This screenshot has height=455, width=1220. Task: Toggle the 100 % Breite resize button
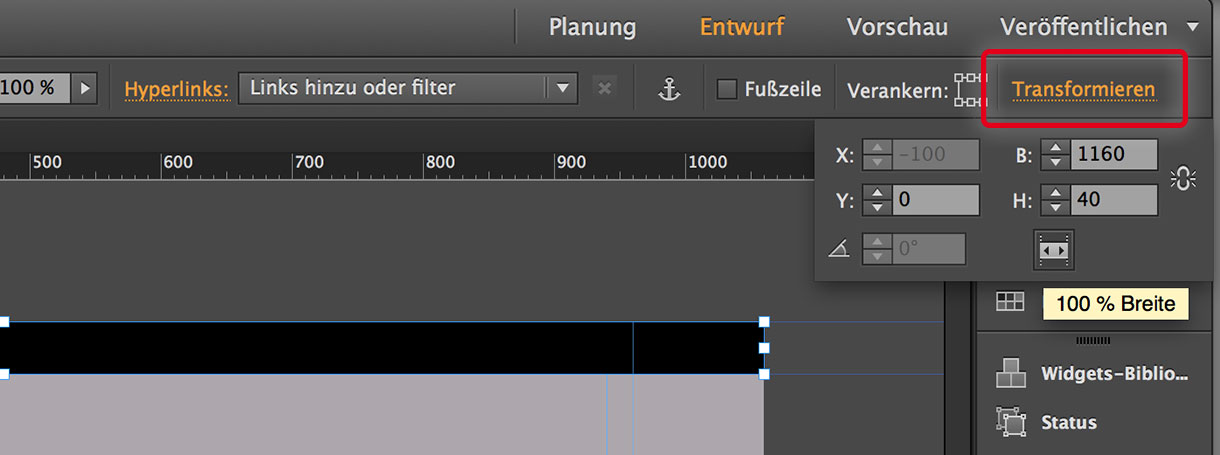1053,250
